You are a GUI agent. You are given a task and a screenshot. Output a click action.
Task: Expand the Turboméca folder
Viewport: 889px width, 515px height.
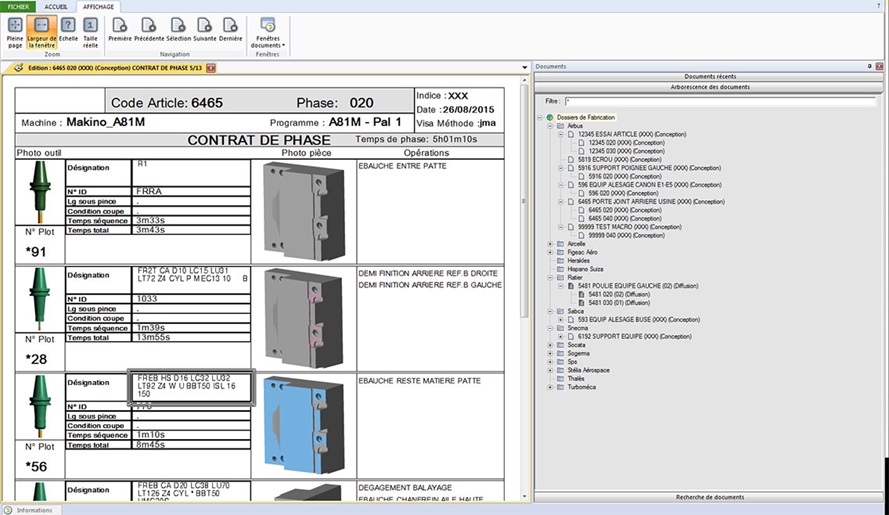[549, 387]
